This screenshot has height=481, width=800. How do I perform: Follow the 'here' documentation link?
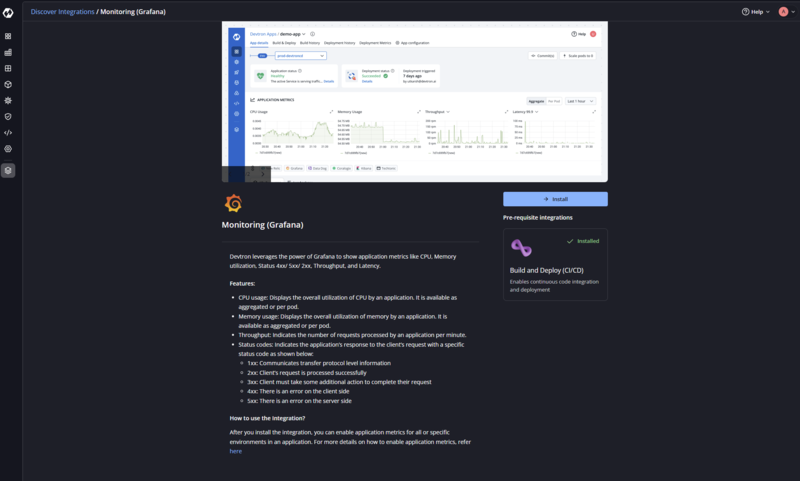tap(235, 451)
